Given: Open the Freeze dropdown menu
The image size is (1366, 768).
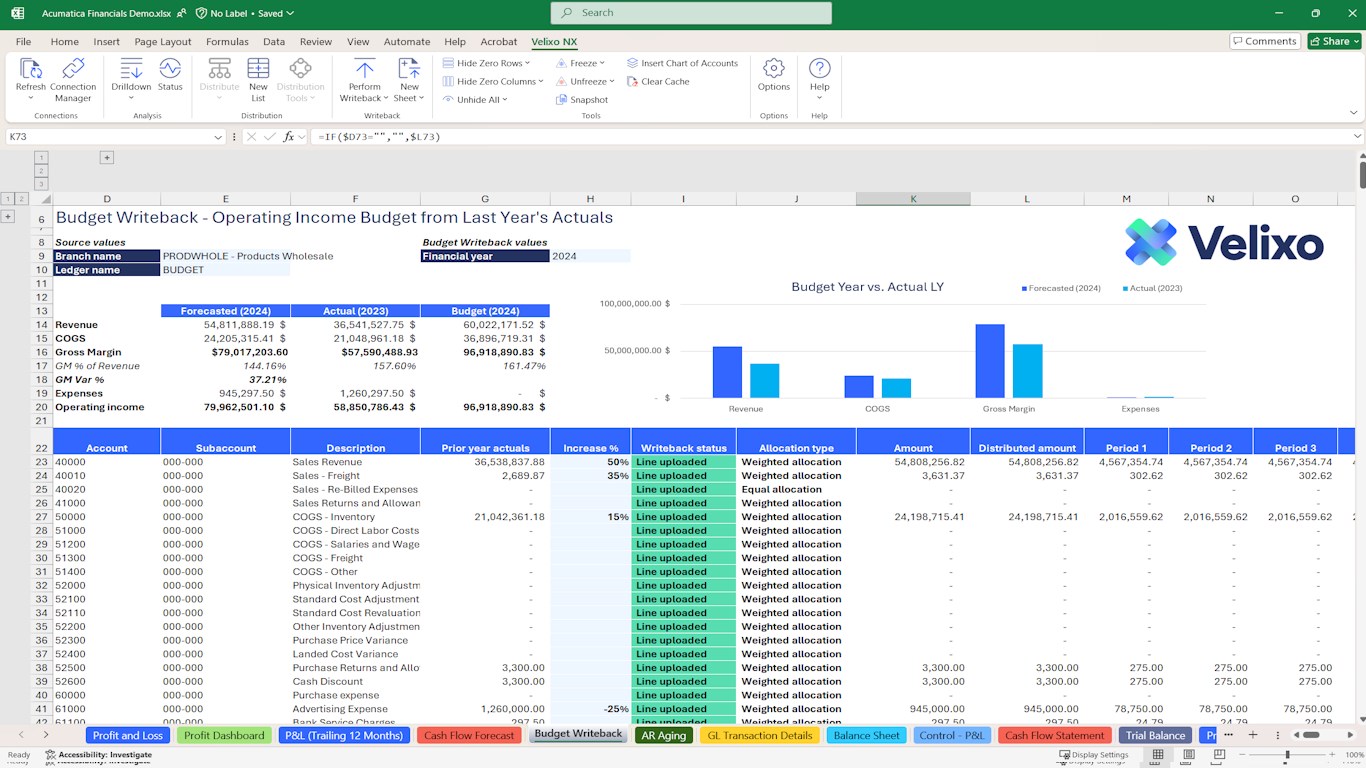Looking at the screenshot, I should pos(602,63).
